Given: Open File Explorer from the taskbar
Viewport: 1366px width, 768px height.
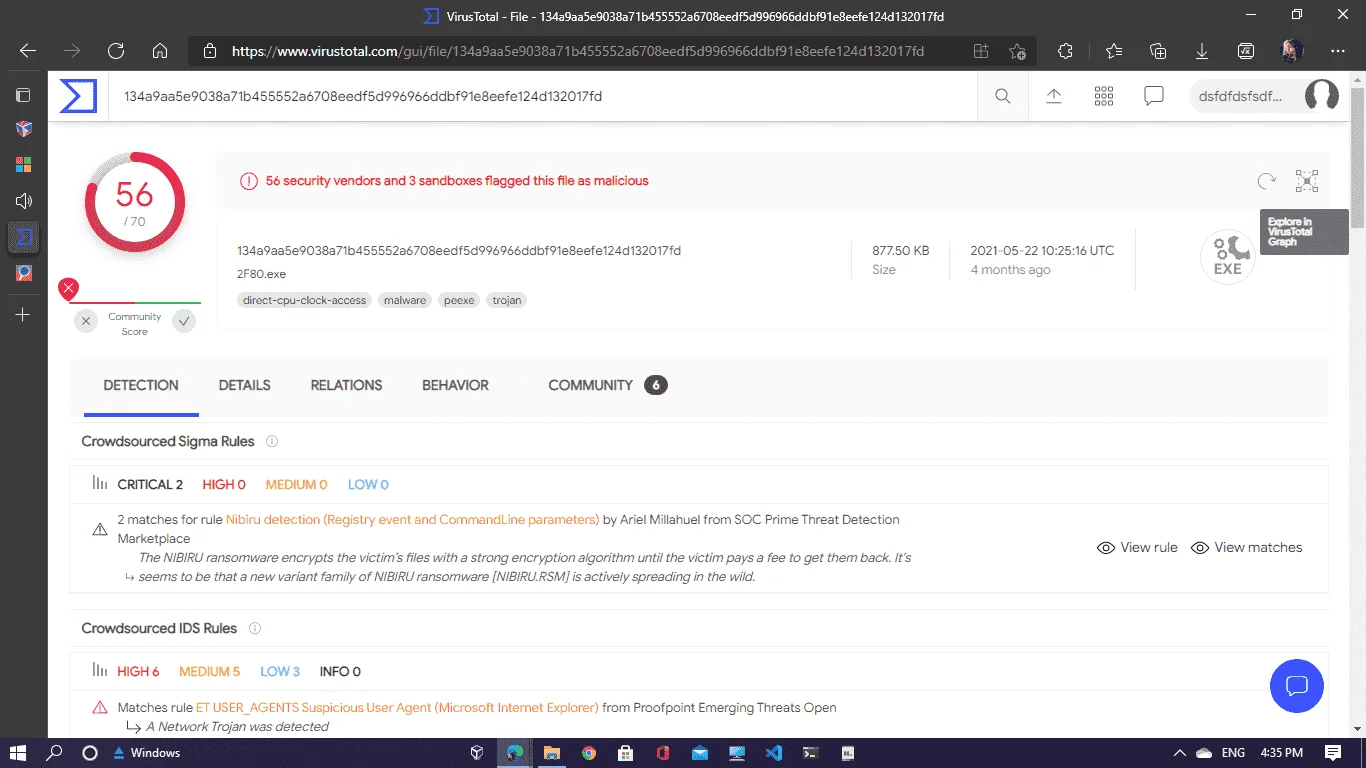Looking at the screenshot, I should pos(551,753).
